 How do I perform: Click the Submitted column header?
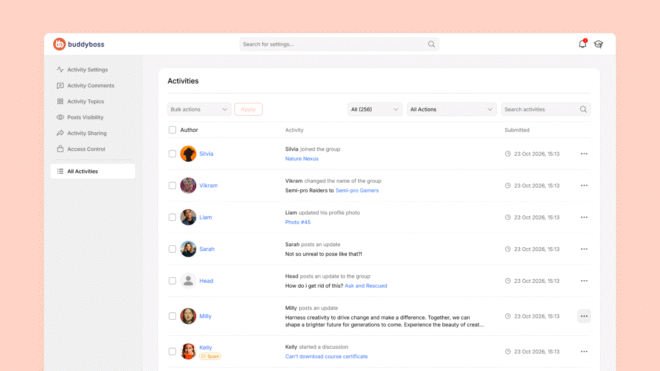point(517,130)
